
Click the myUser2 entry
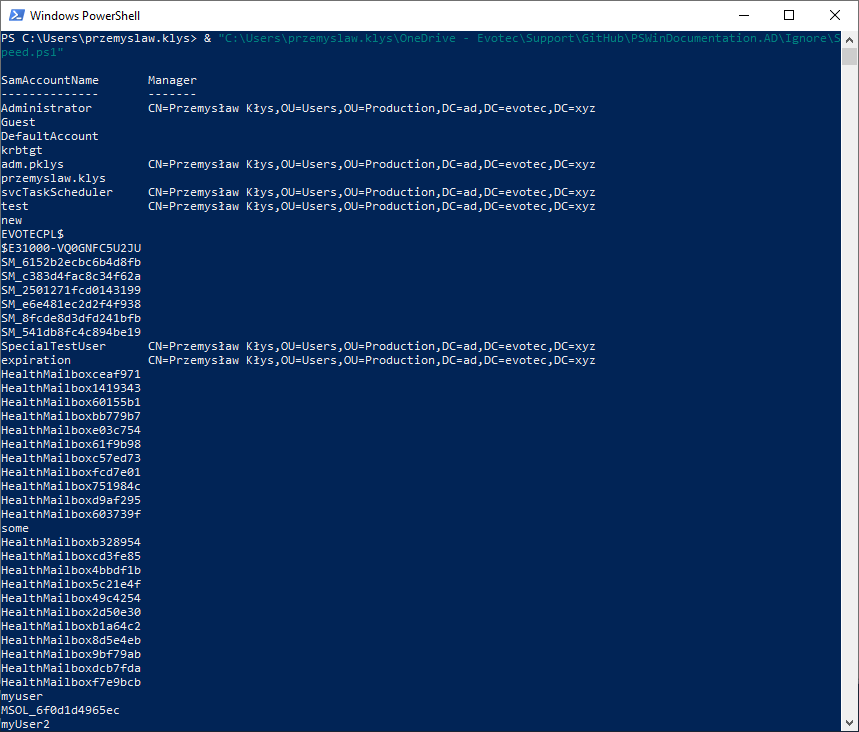25,724
